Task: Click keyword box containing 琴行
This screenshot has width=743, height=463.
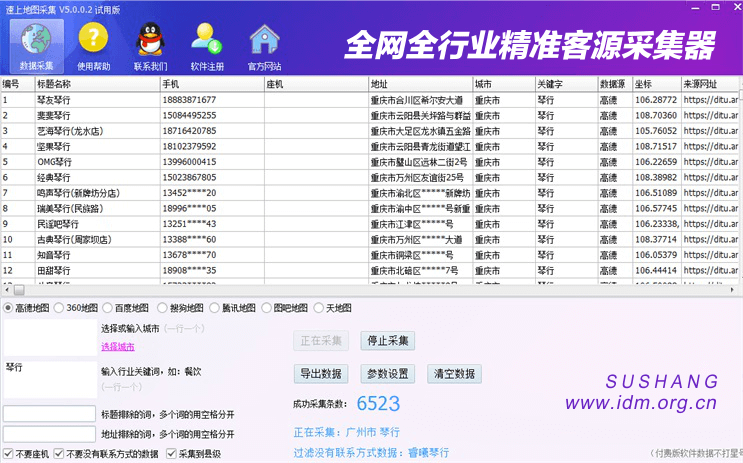Action: pos(50,380)
